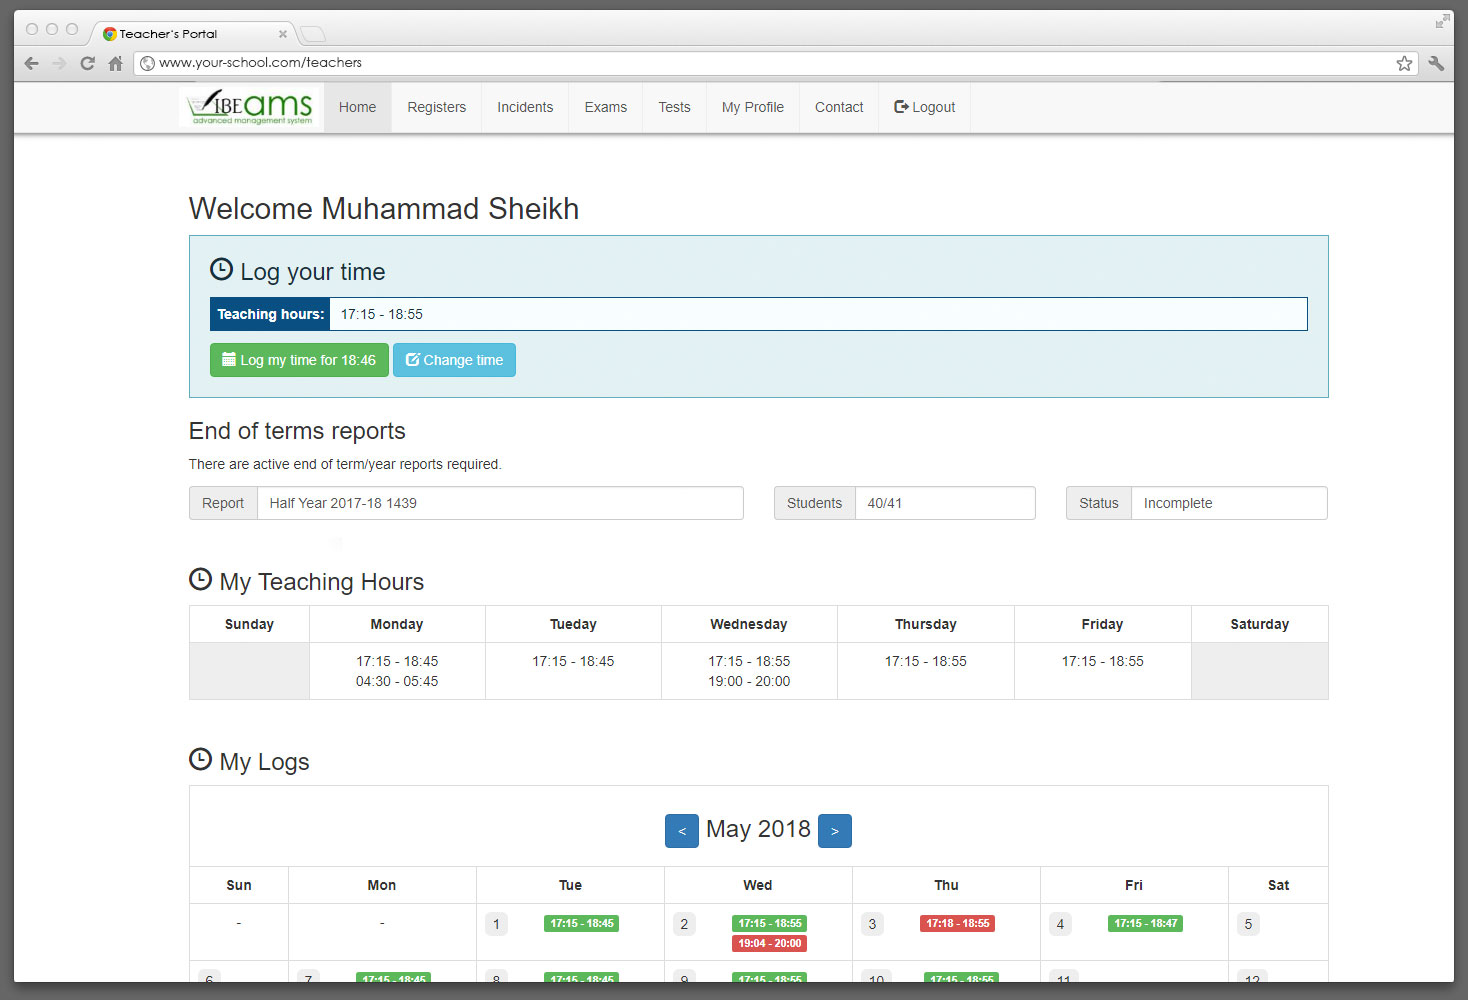Go to next month in My Logs calendar
This screenshot has height=1000, width=1468.
click(834, 830)
